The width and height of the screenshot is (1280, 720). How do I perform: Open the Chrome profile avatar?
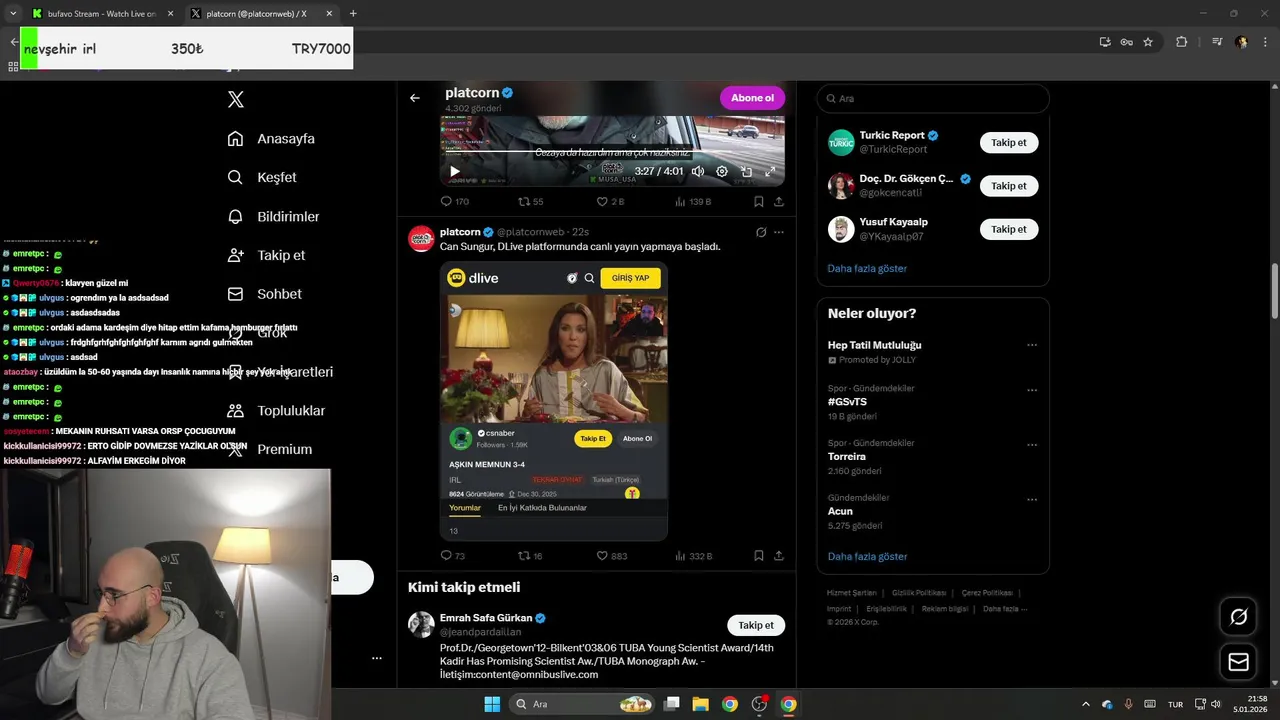pos(1241,42)
